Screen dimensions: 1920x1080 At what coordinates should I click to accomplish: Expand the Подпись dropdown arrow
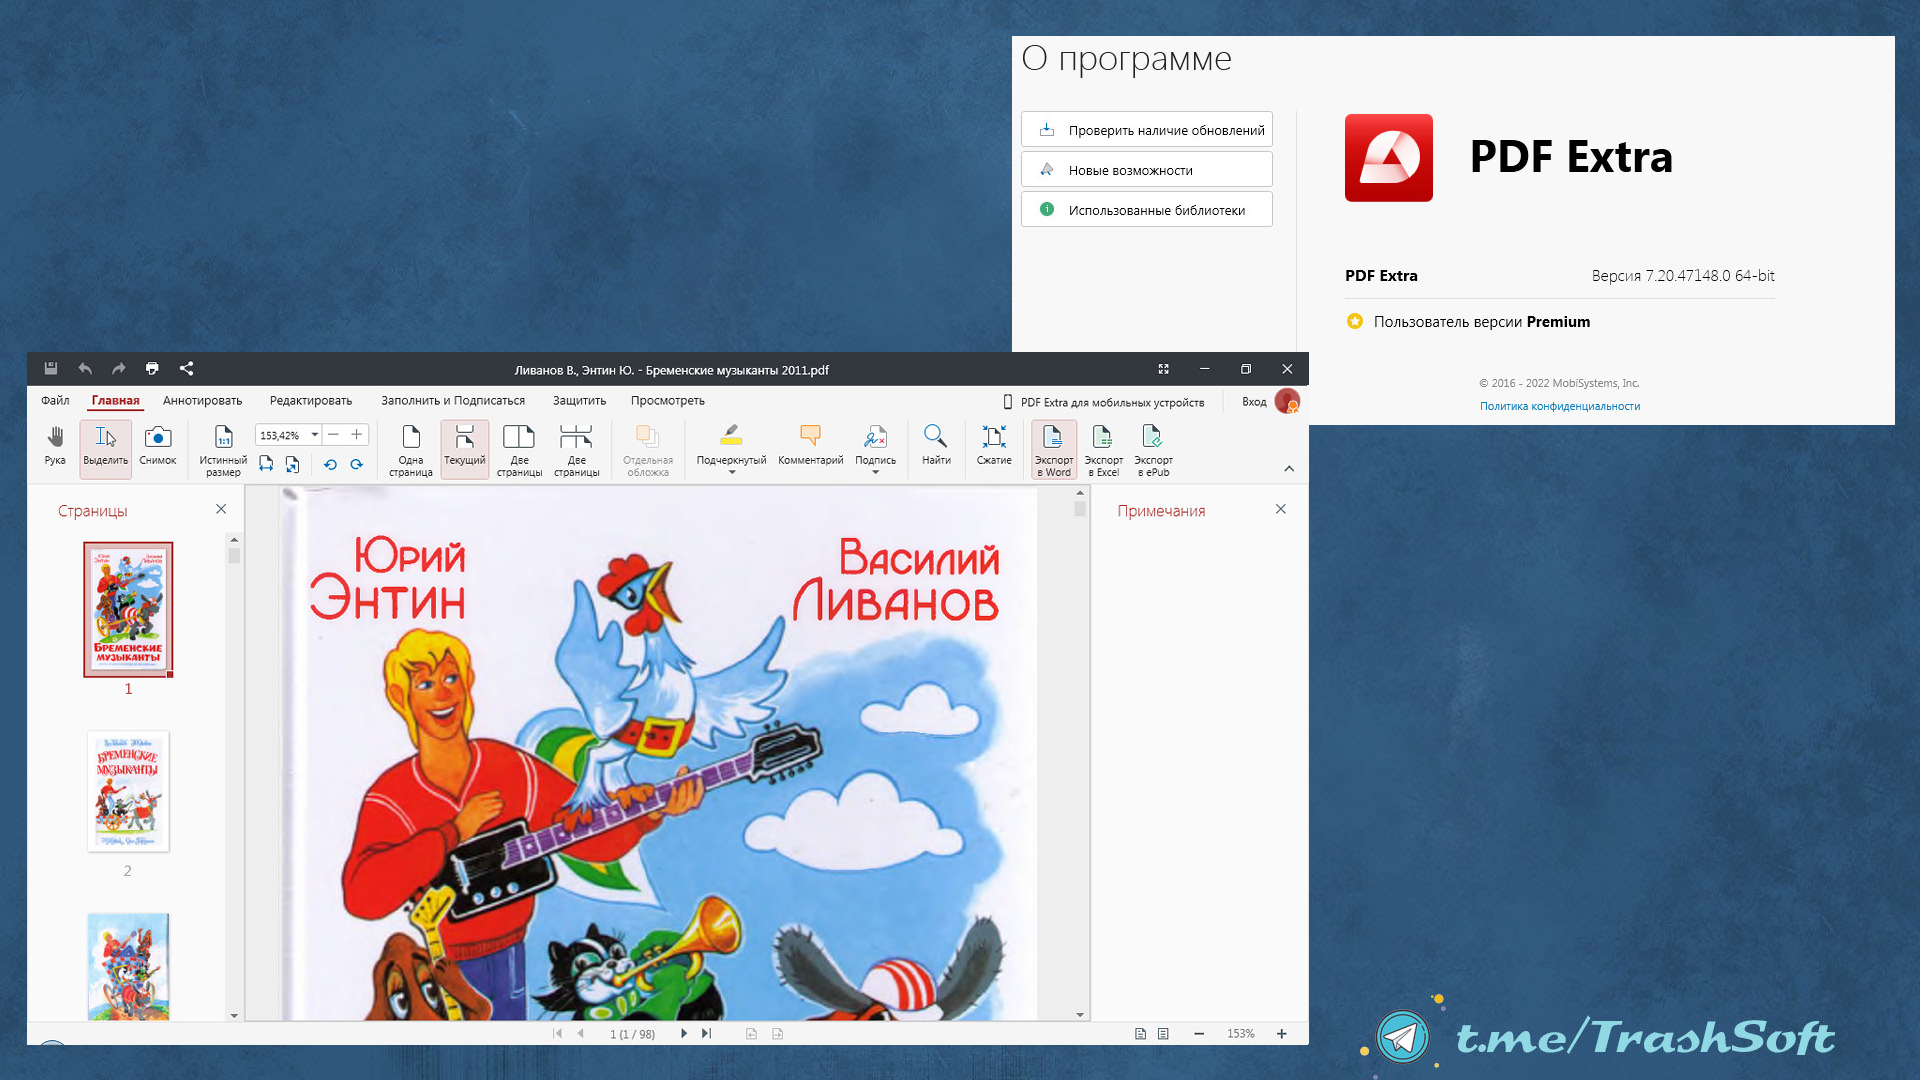875,473
